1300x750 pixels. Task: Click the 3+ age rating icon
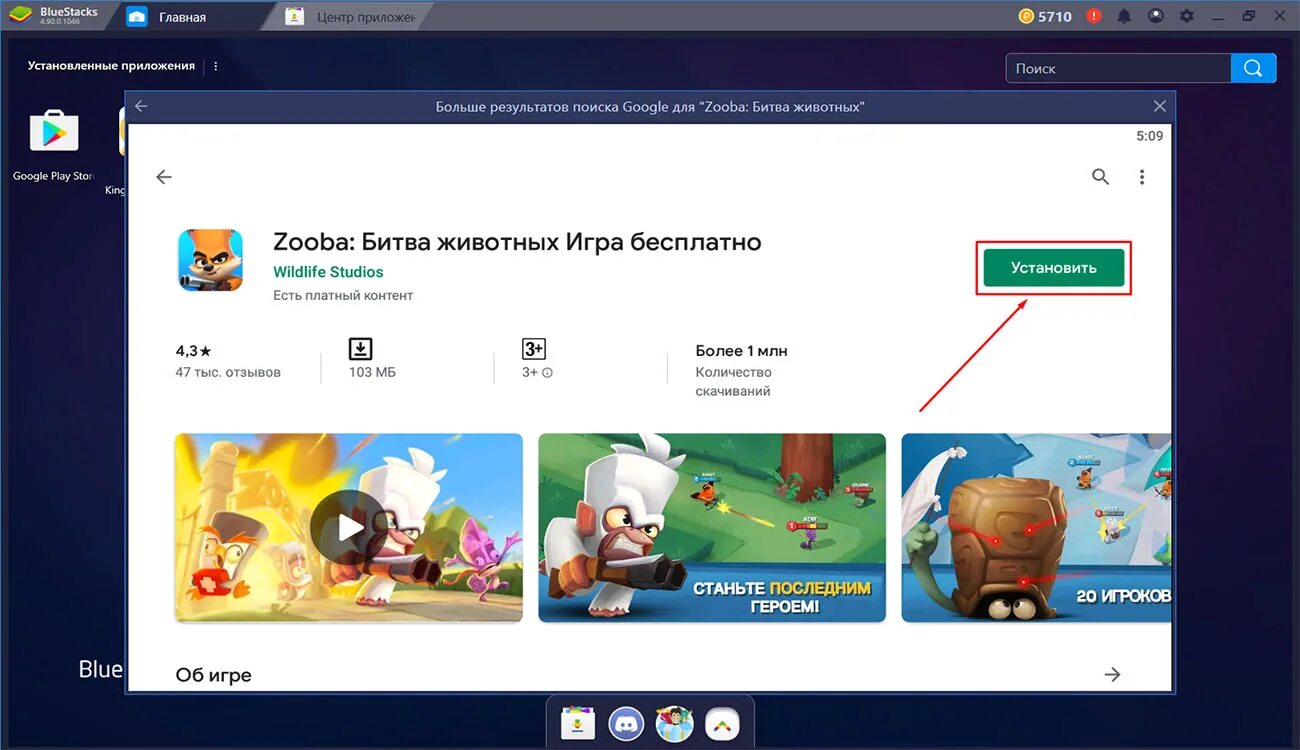pos(534,348)
